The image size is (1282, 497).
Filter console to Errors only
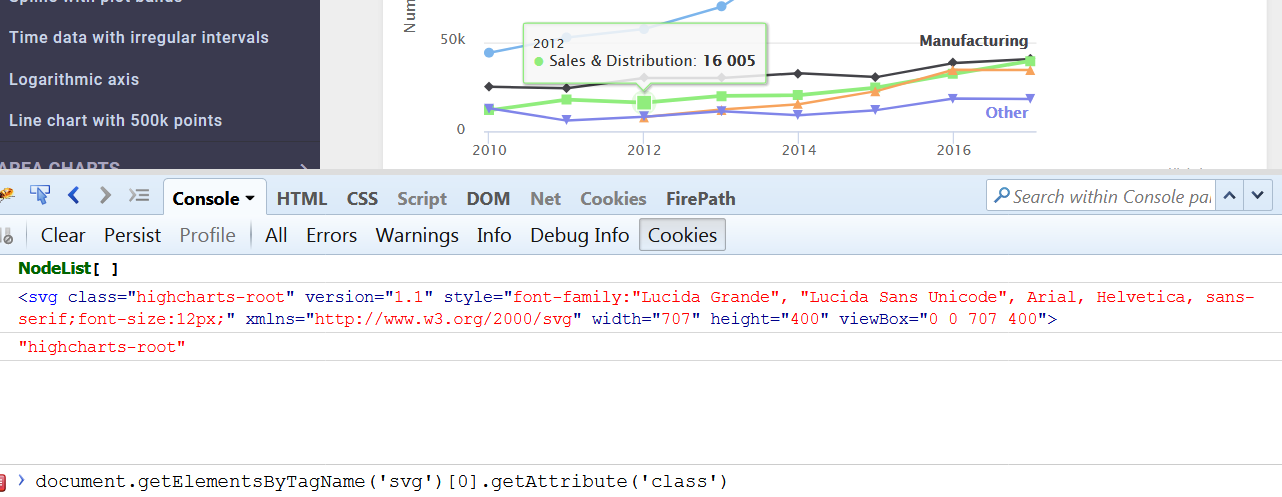coord(331,235)
